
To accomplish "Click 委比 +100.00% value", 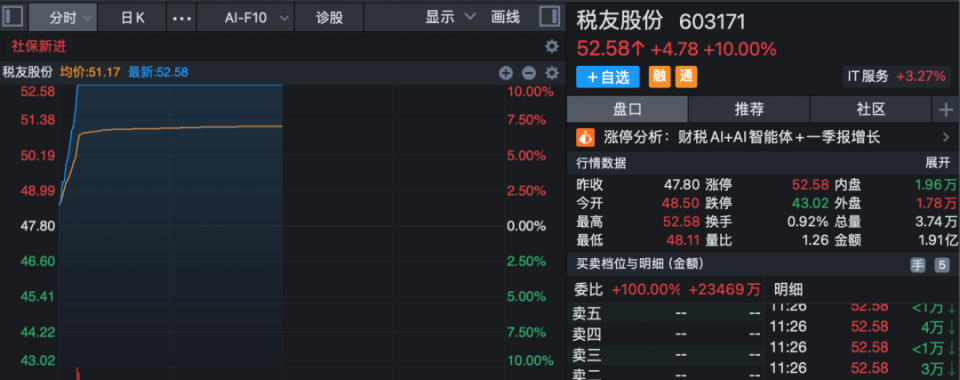I will tap(646, 289).
